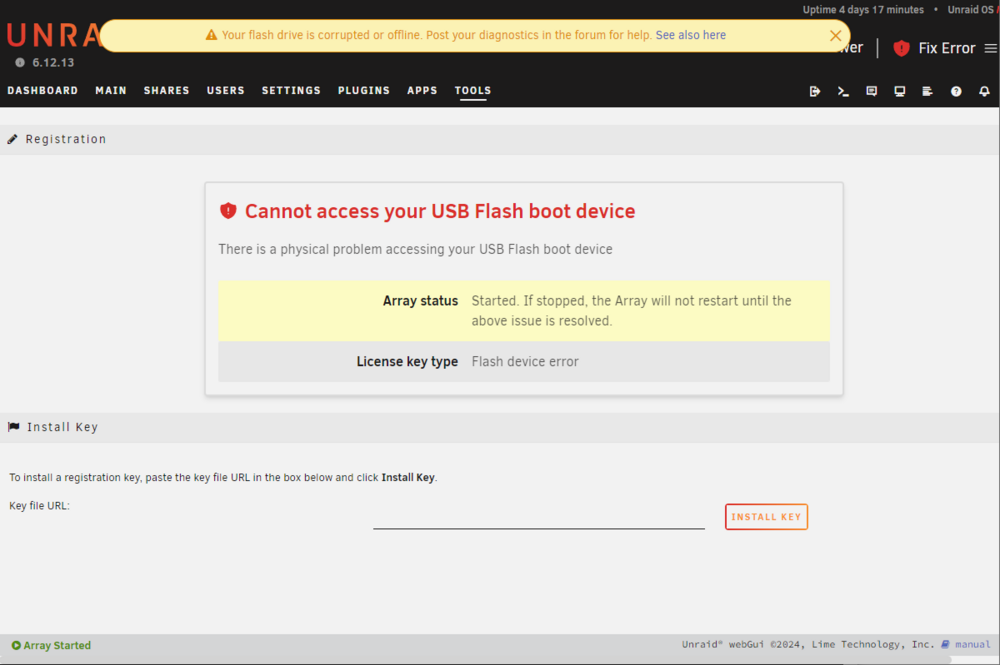Click the 6.12.13 version number
The width and height of the screenshot is (1000, 665).
point(53,62)
